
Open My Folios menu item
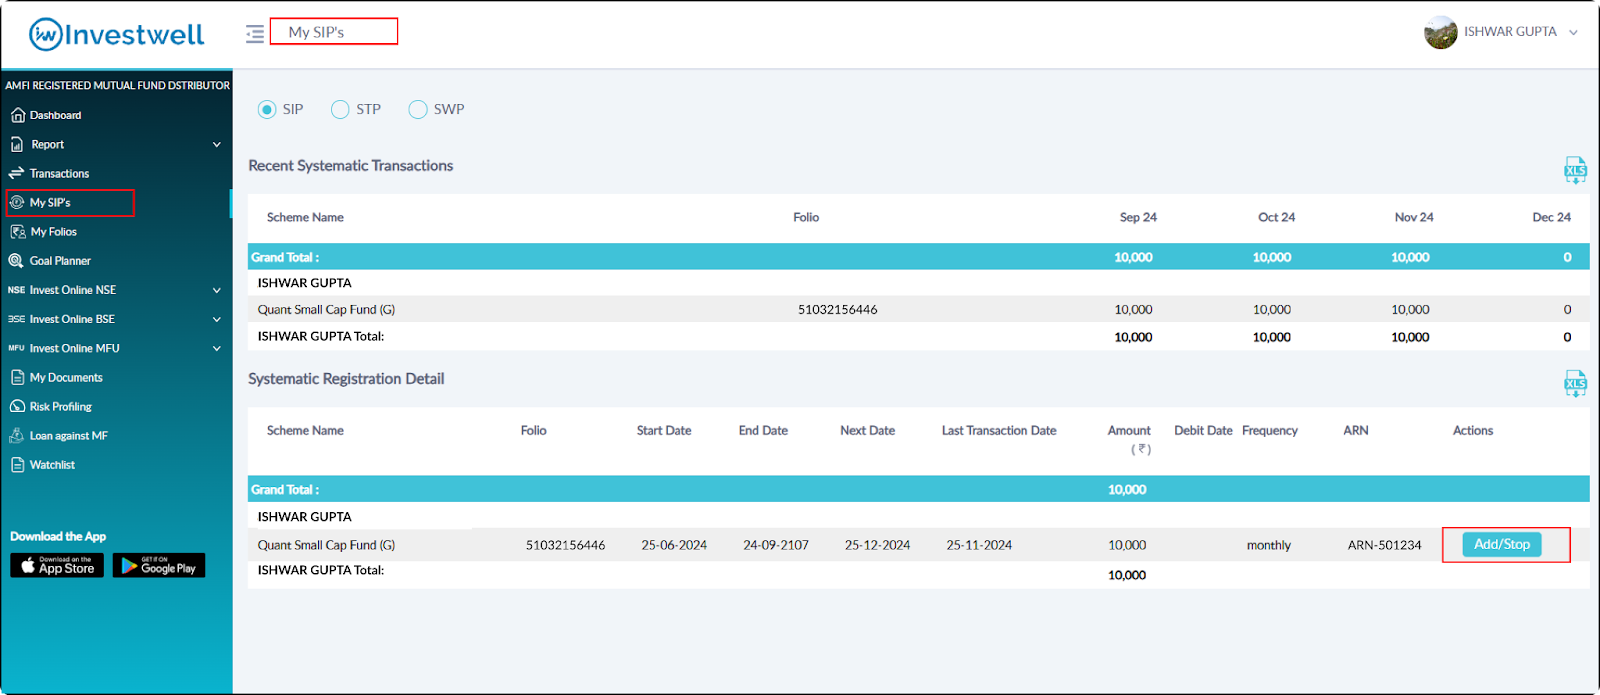(53, 231)
